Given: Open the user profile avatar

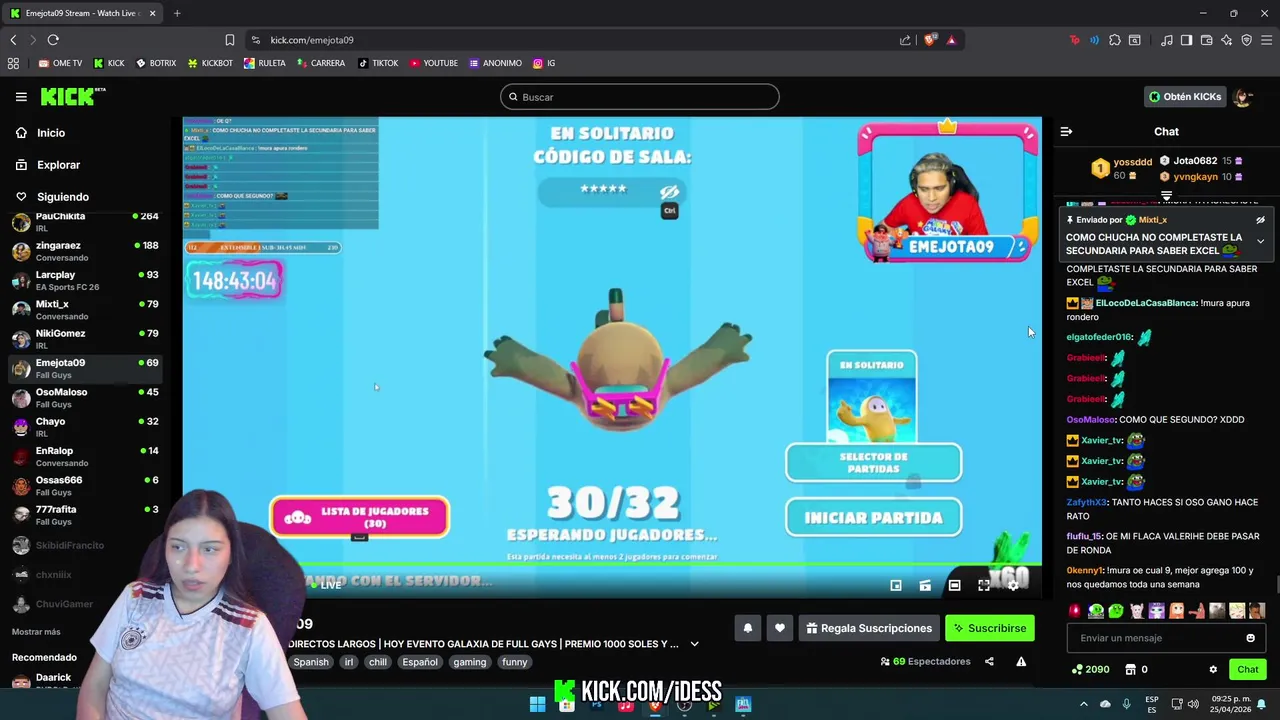Looking at the screenshot, I should point(1243,97).
